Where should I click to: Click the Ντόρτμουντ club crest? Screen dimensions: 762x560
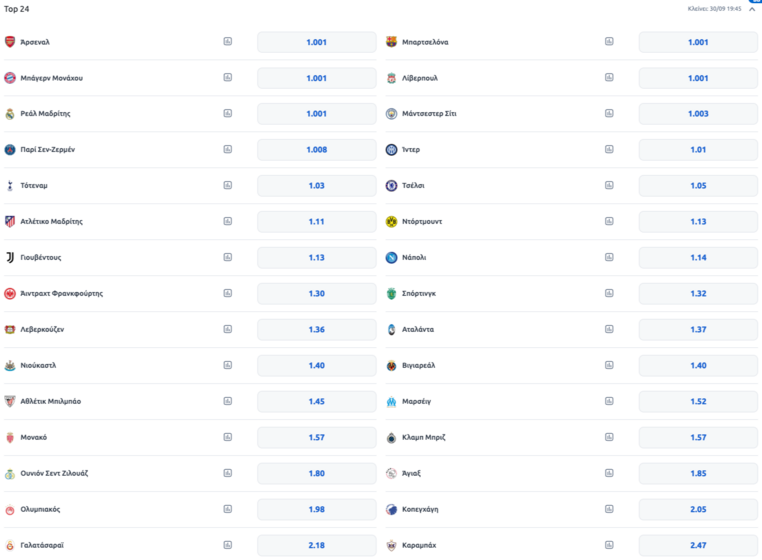392,221
